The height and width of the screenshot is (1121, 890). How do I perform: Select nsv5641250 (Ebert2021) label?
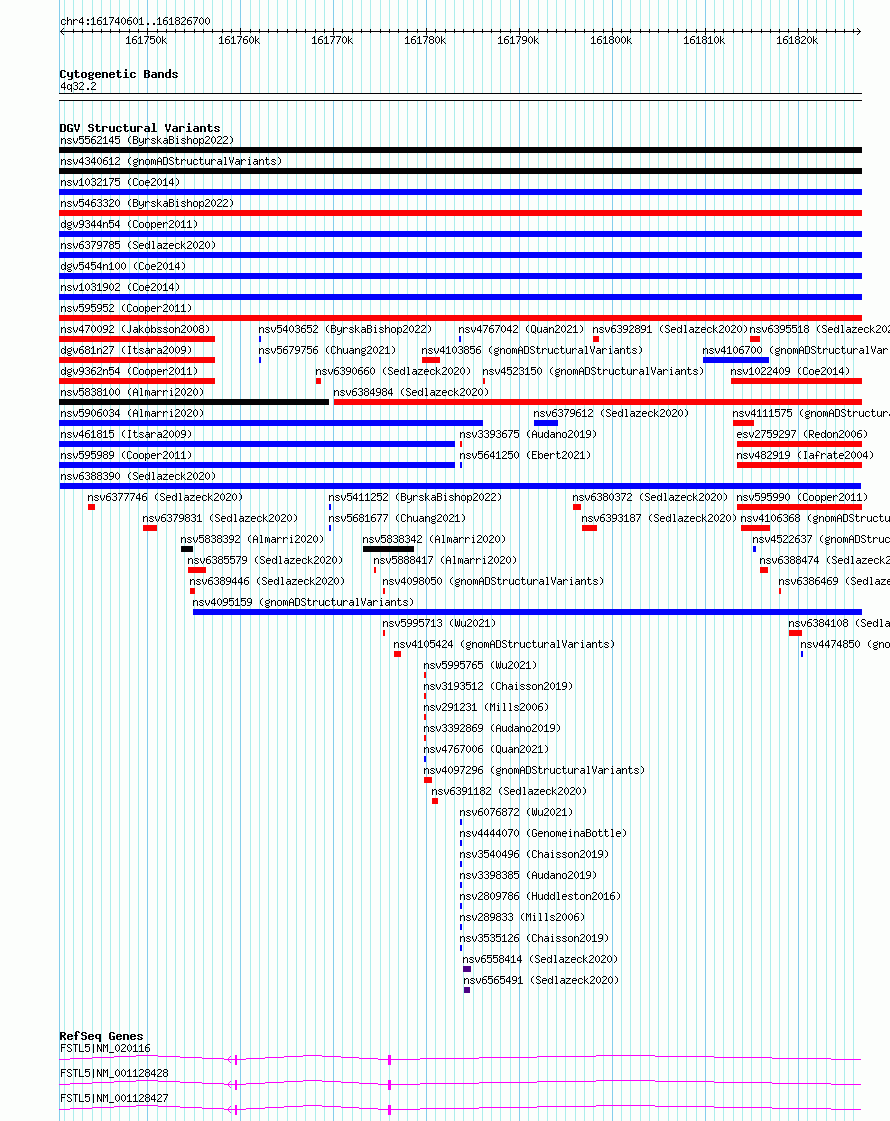pos(525,455)
